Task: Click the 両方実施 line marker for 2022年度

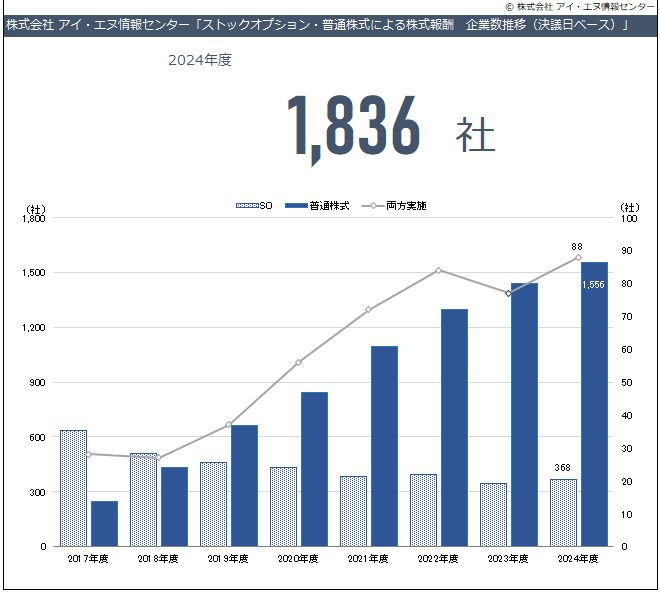Action: pyautogui.click(x=439, y=270)
